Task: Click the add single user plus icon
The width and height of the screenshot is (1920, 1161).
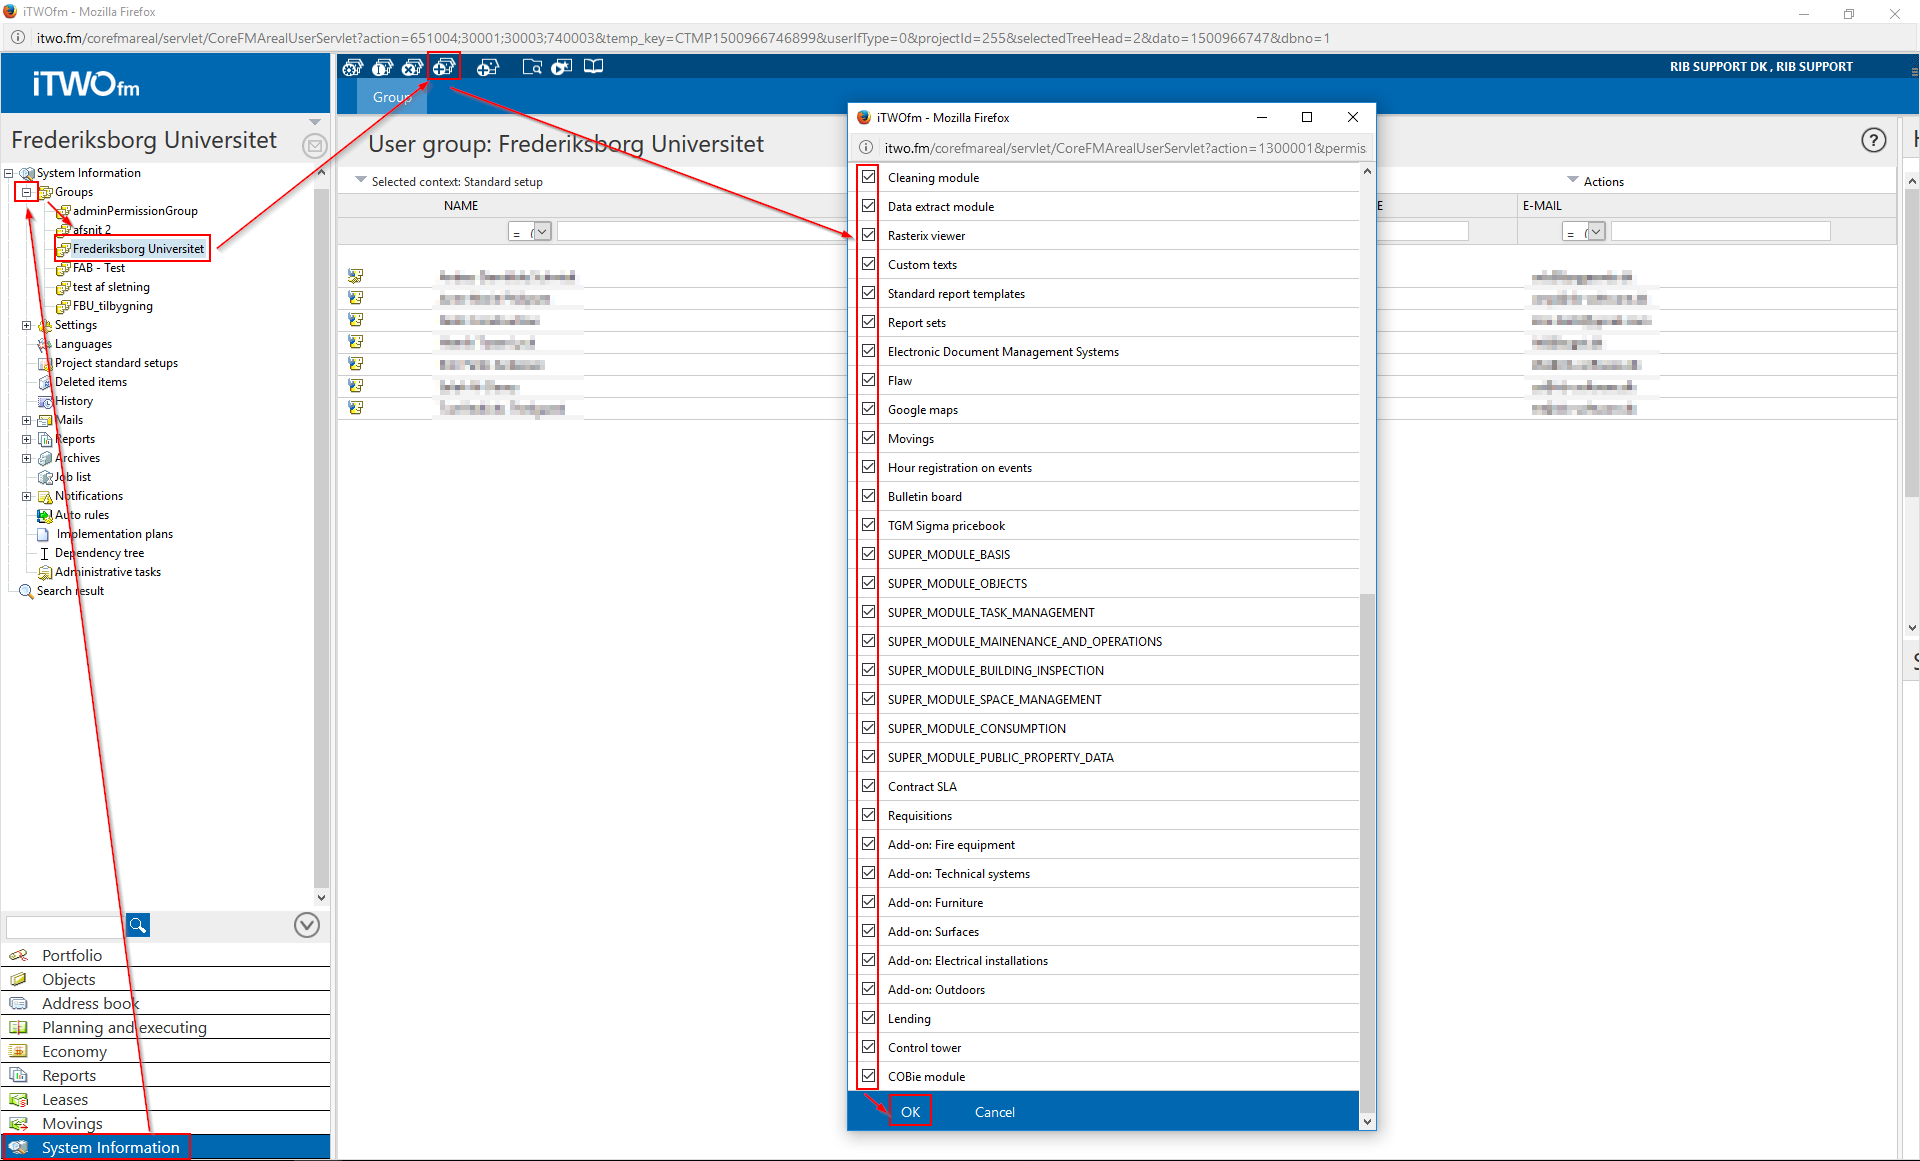Action: point(487,67)
